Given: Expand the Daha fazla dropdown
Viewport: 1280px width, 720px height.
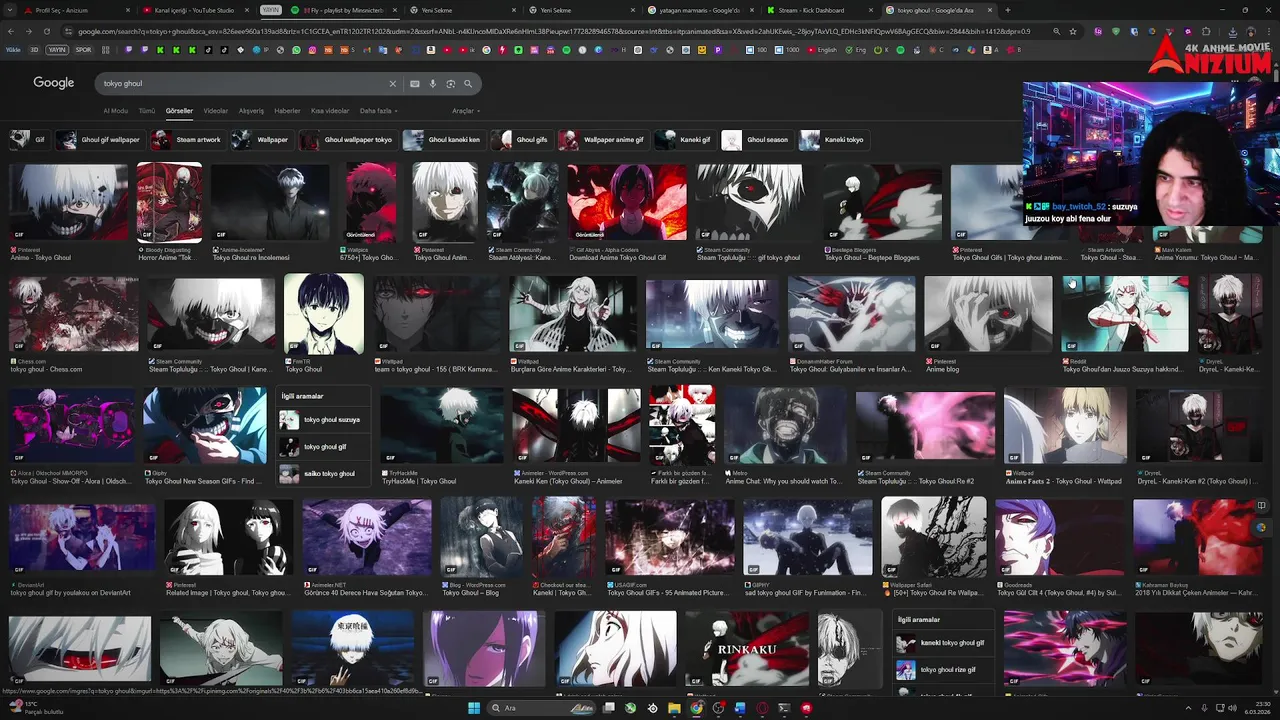Looking at the screenshot, I should [379, 111].
